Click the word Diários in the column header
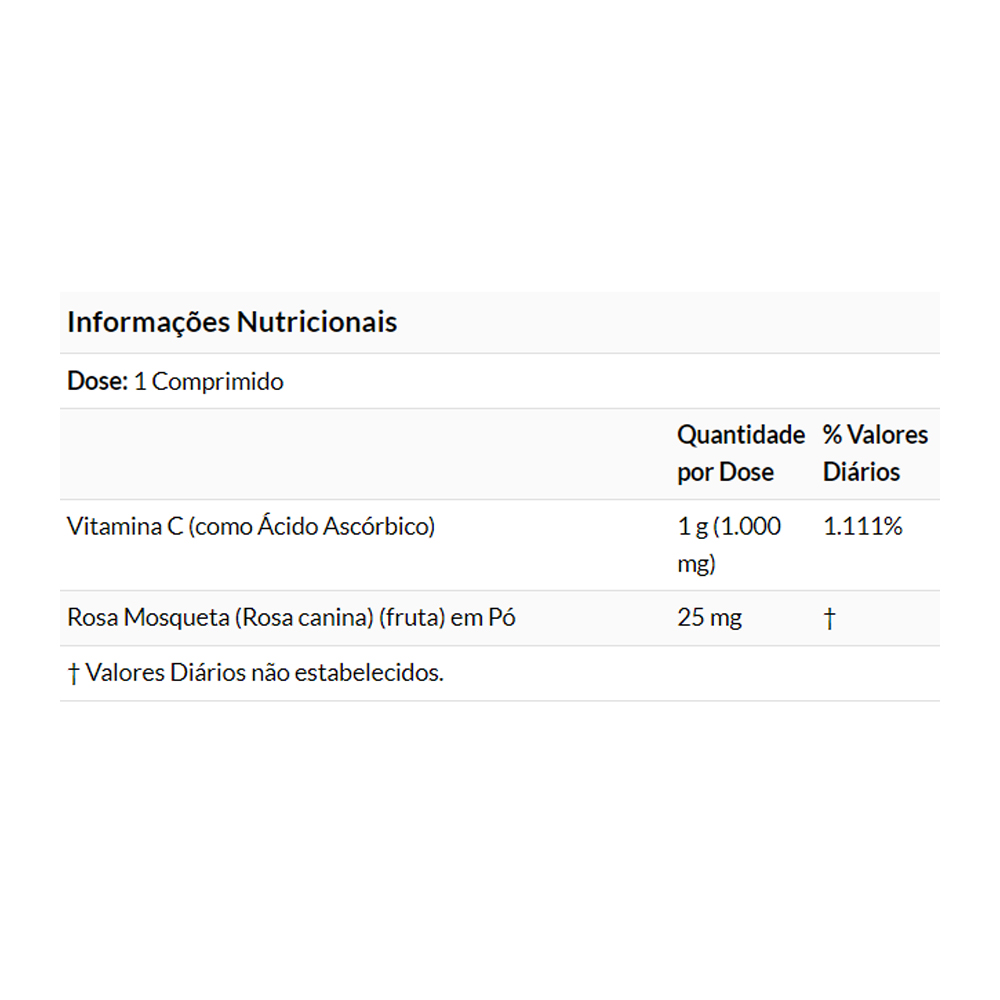Viewport: 1000px width, 1000px height. click(861, 472)
